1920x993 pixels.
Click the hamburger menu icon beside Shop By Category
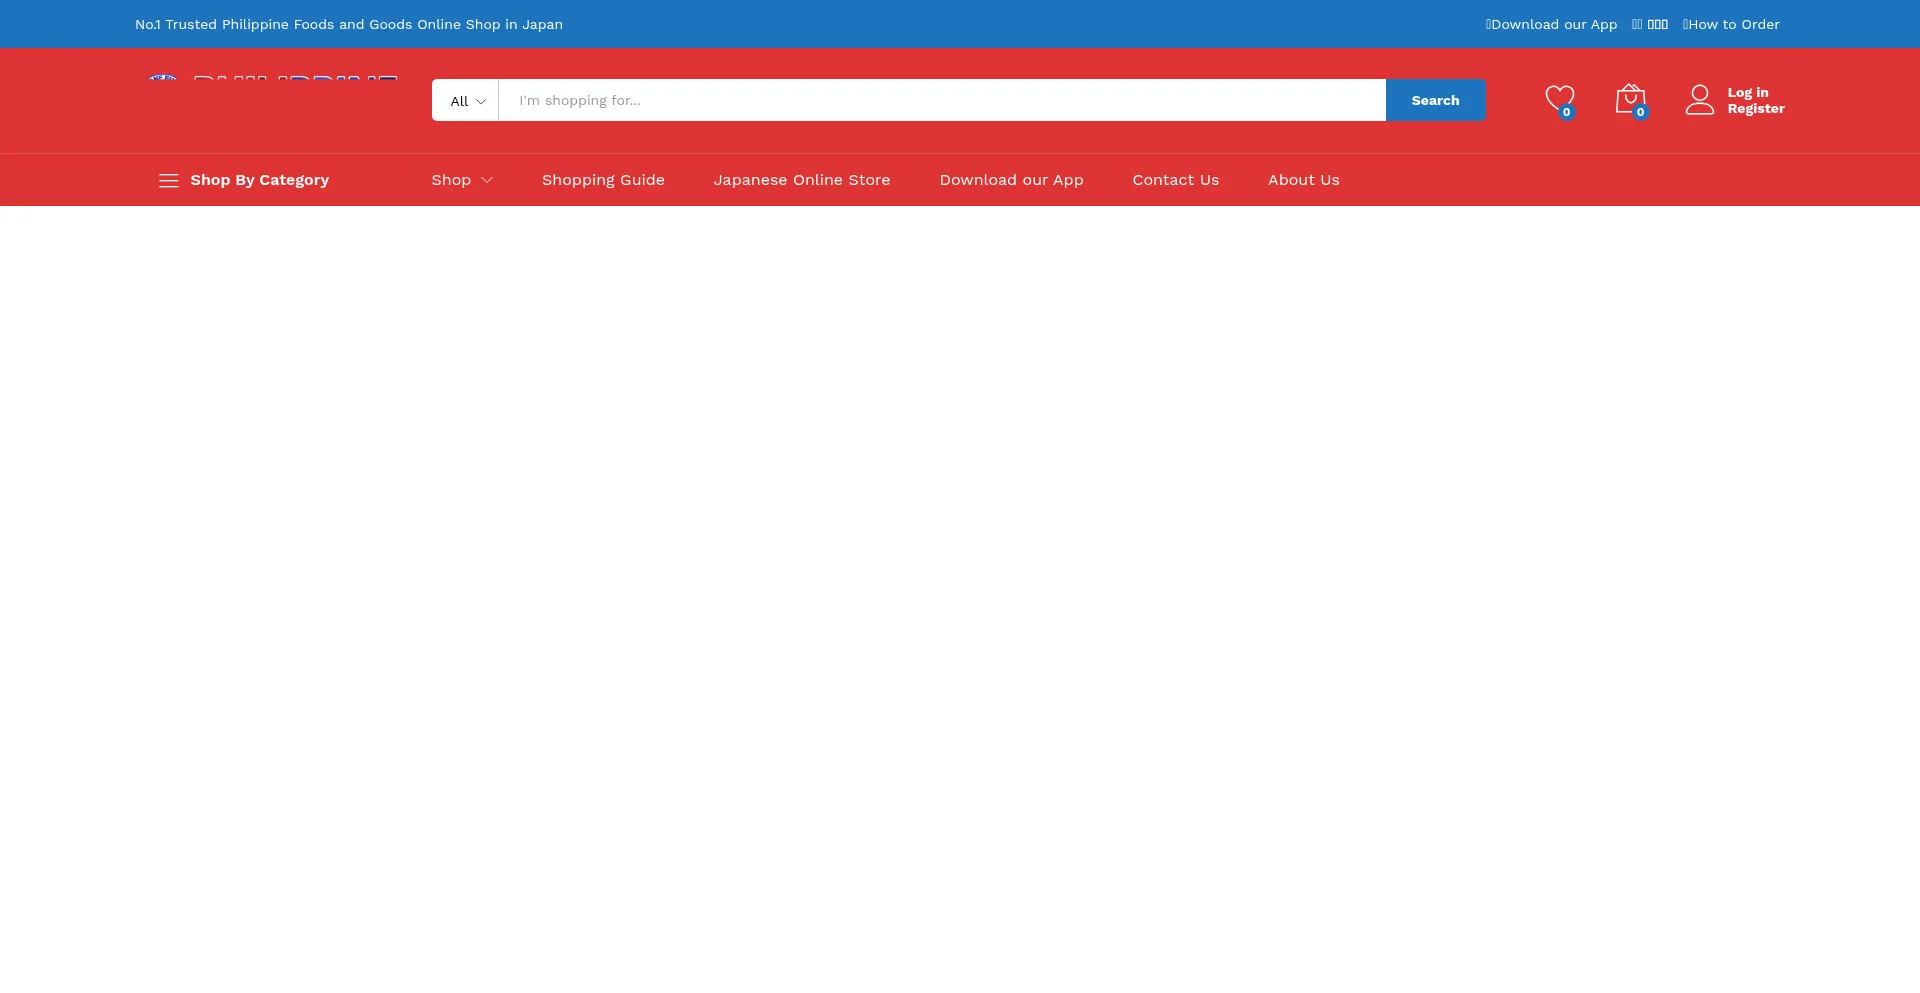click(x=168, y=180)
